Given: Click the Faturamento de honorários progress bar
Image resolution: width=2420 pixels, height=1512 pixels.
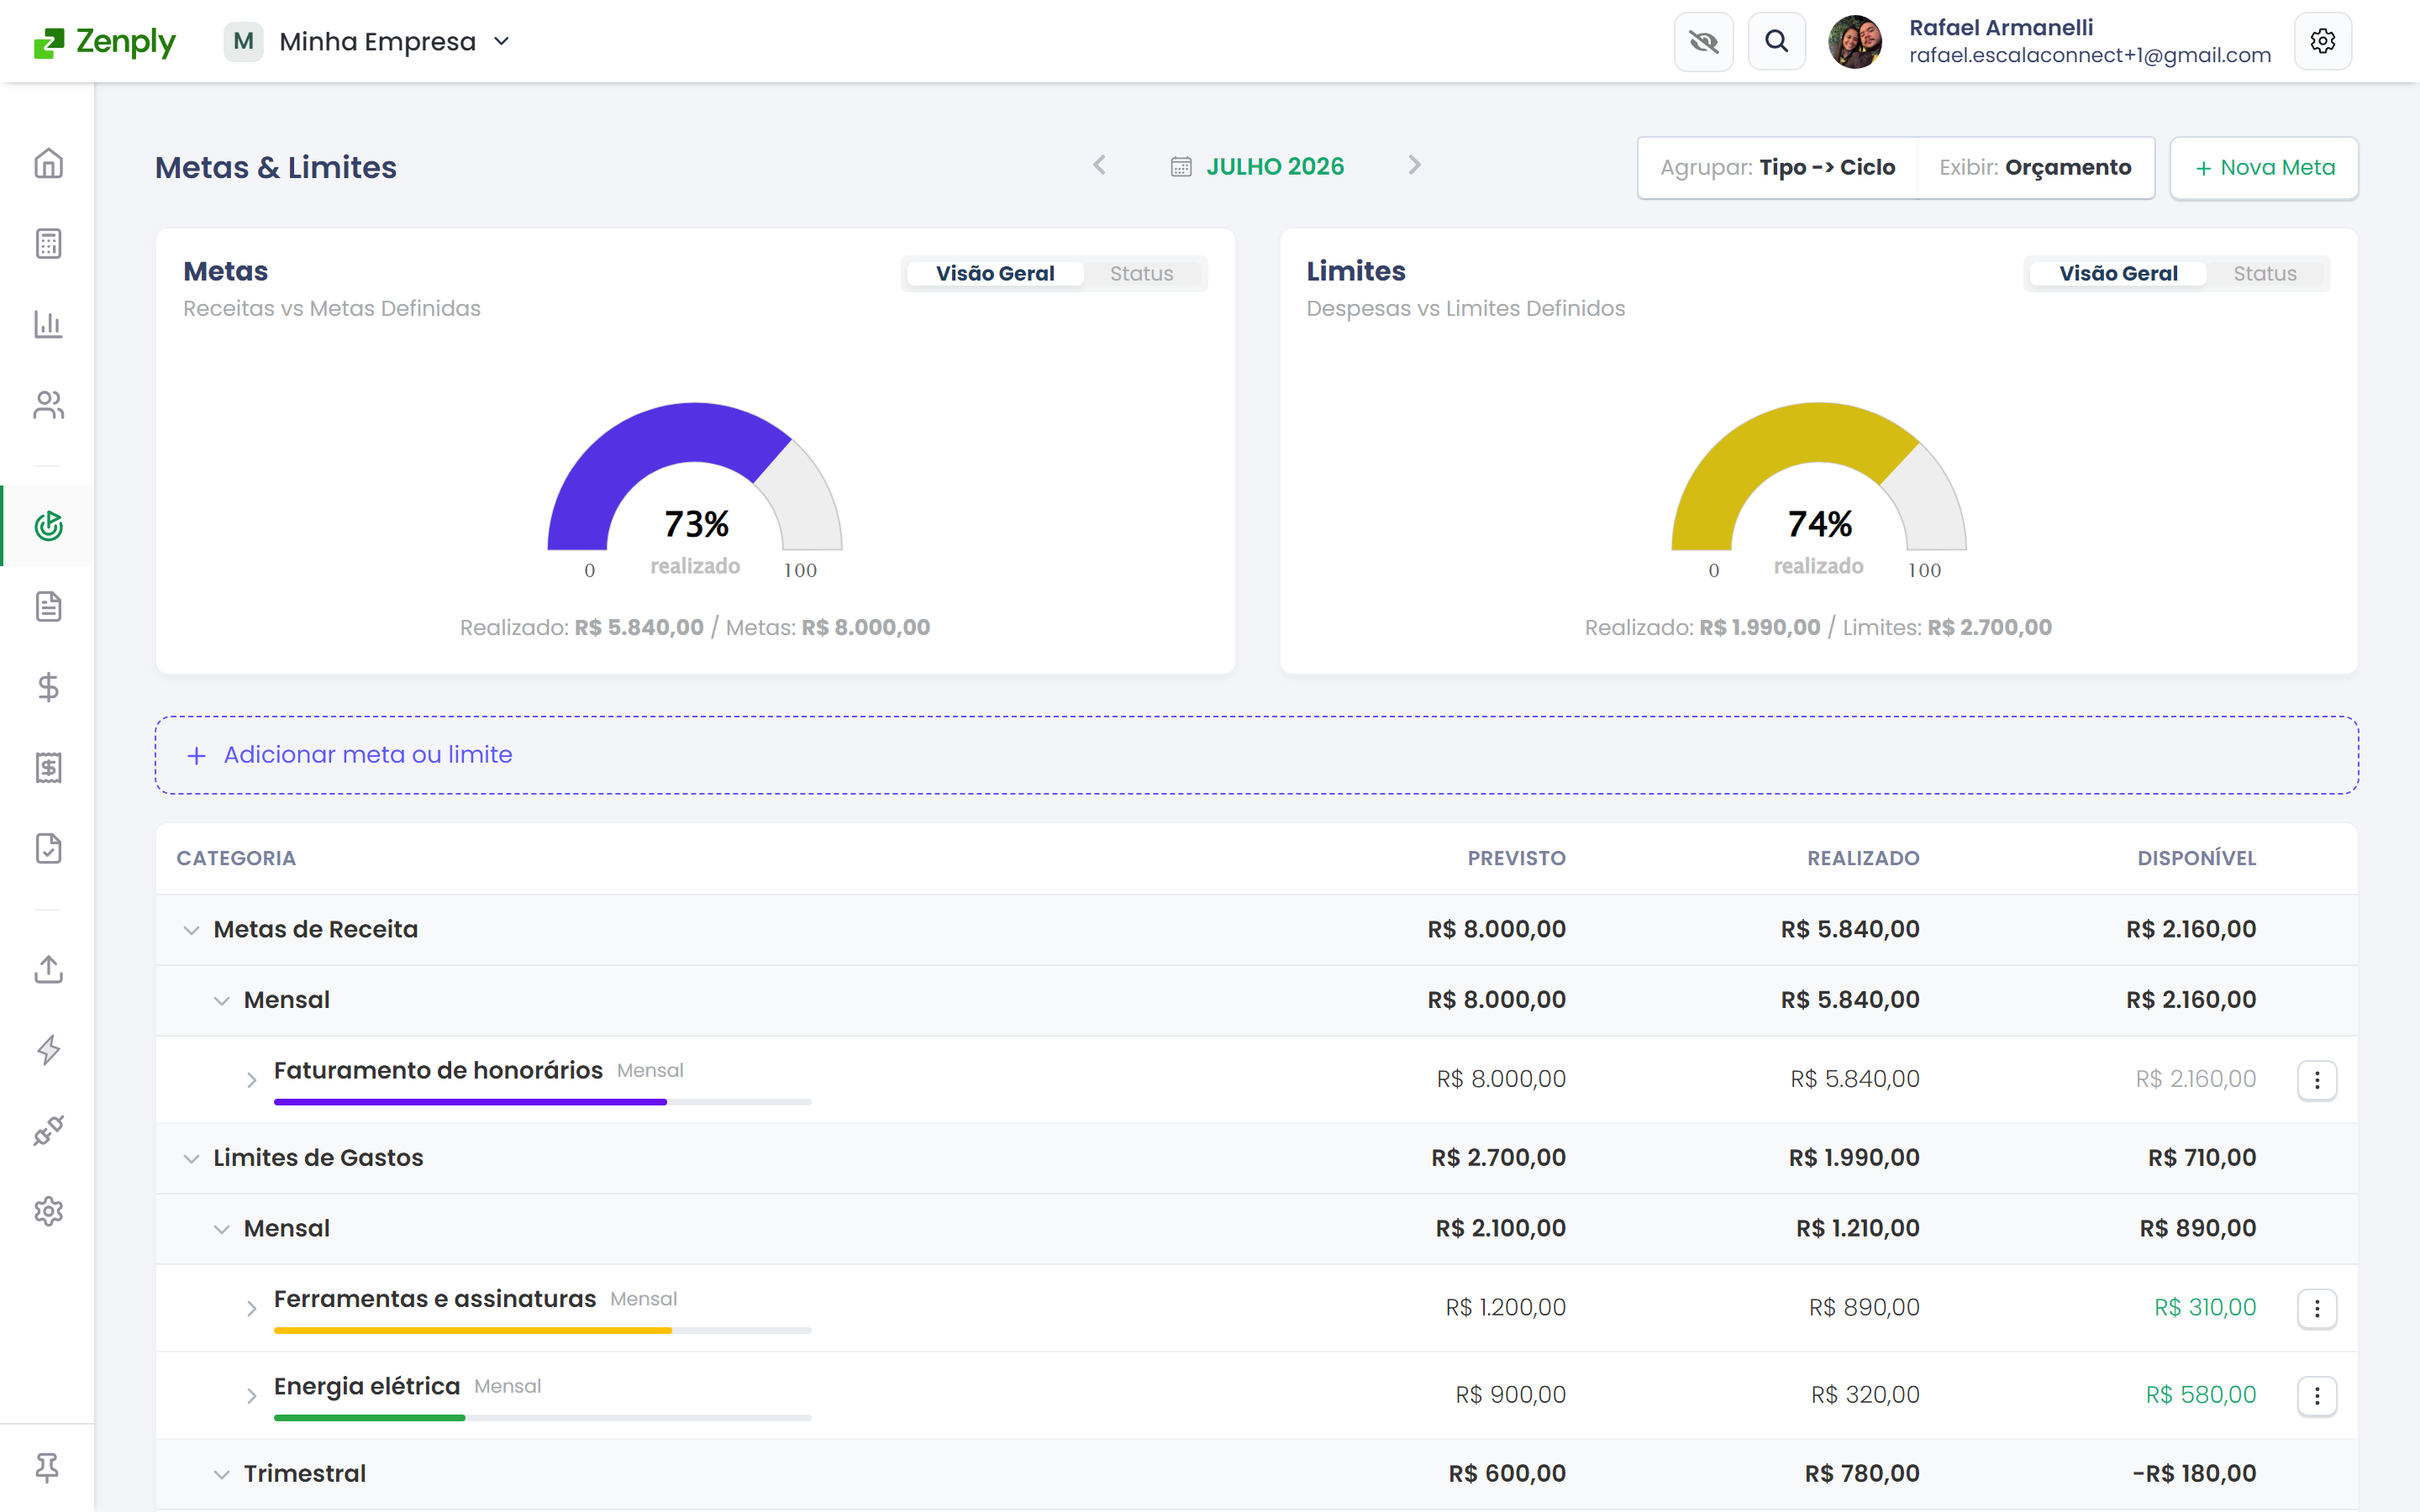Looking at the screenshot, I should coord(542,1102).
